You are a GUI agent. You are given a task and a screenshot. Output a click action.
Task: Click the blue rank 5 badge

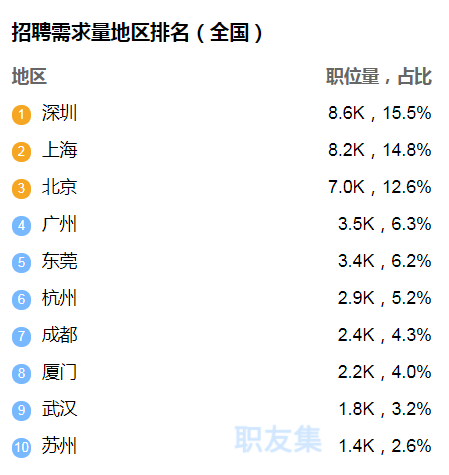point(21,263)
